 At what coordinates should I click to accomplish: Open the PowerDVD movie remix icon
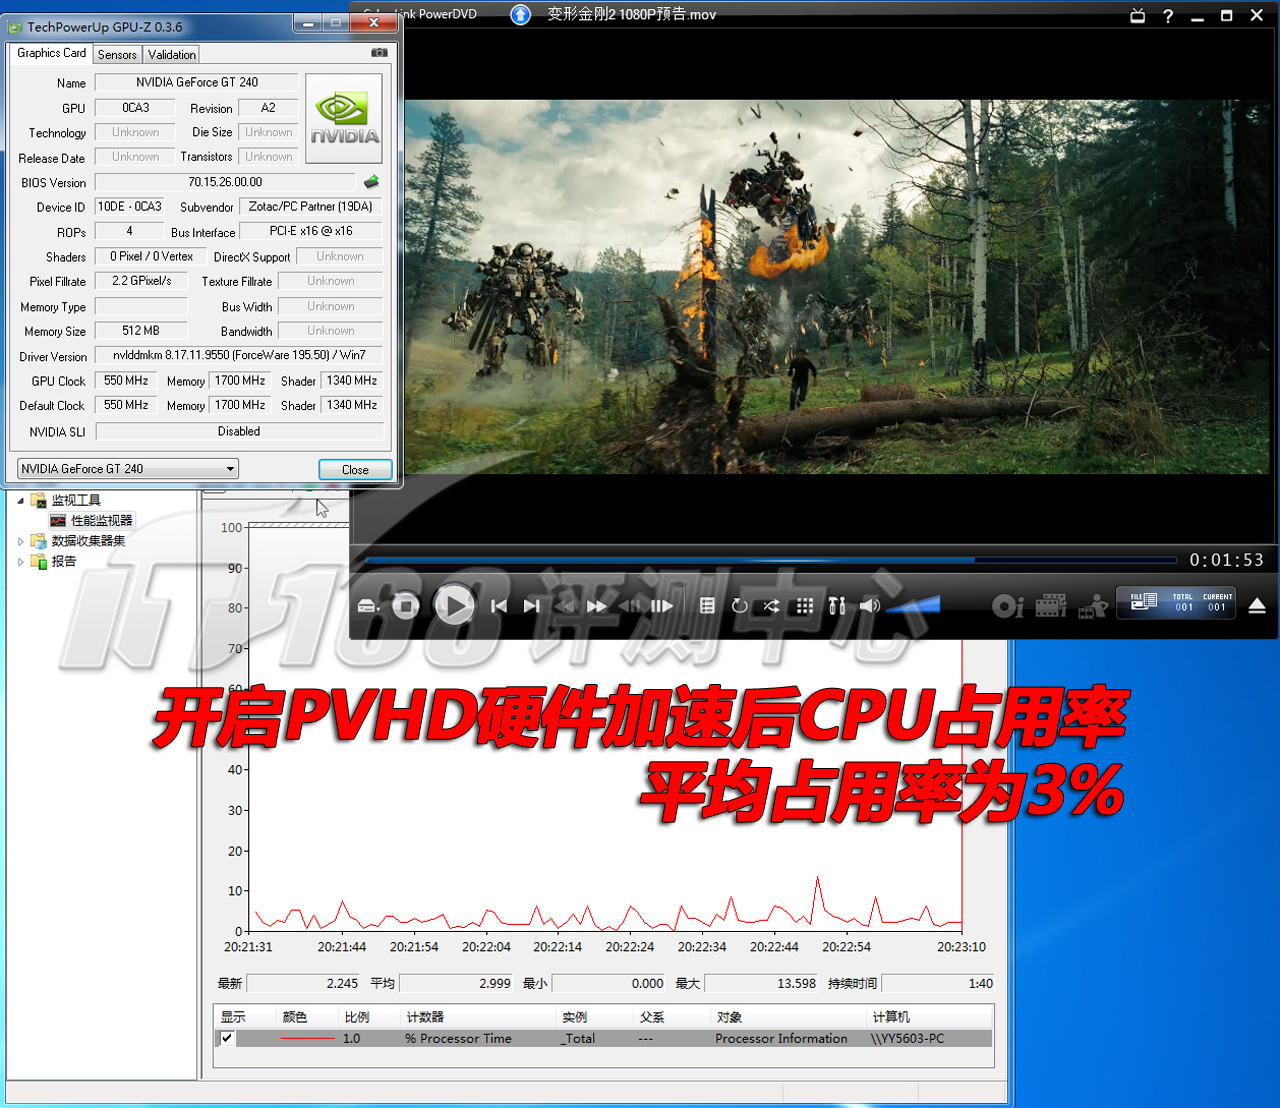point(1093,606)
